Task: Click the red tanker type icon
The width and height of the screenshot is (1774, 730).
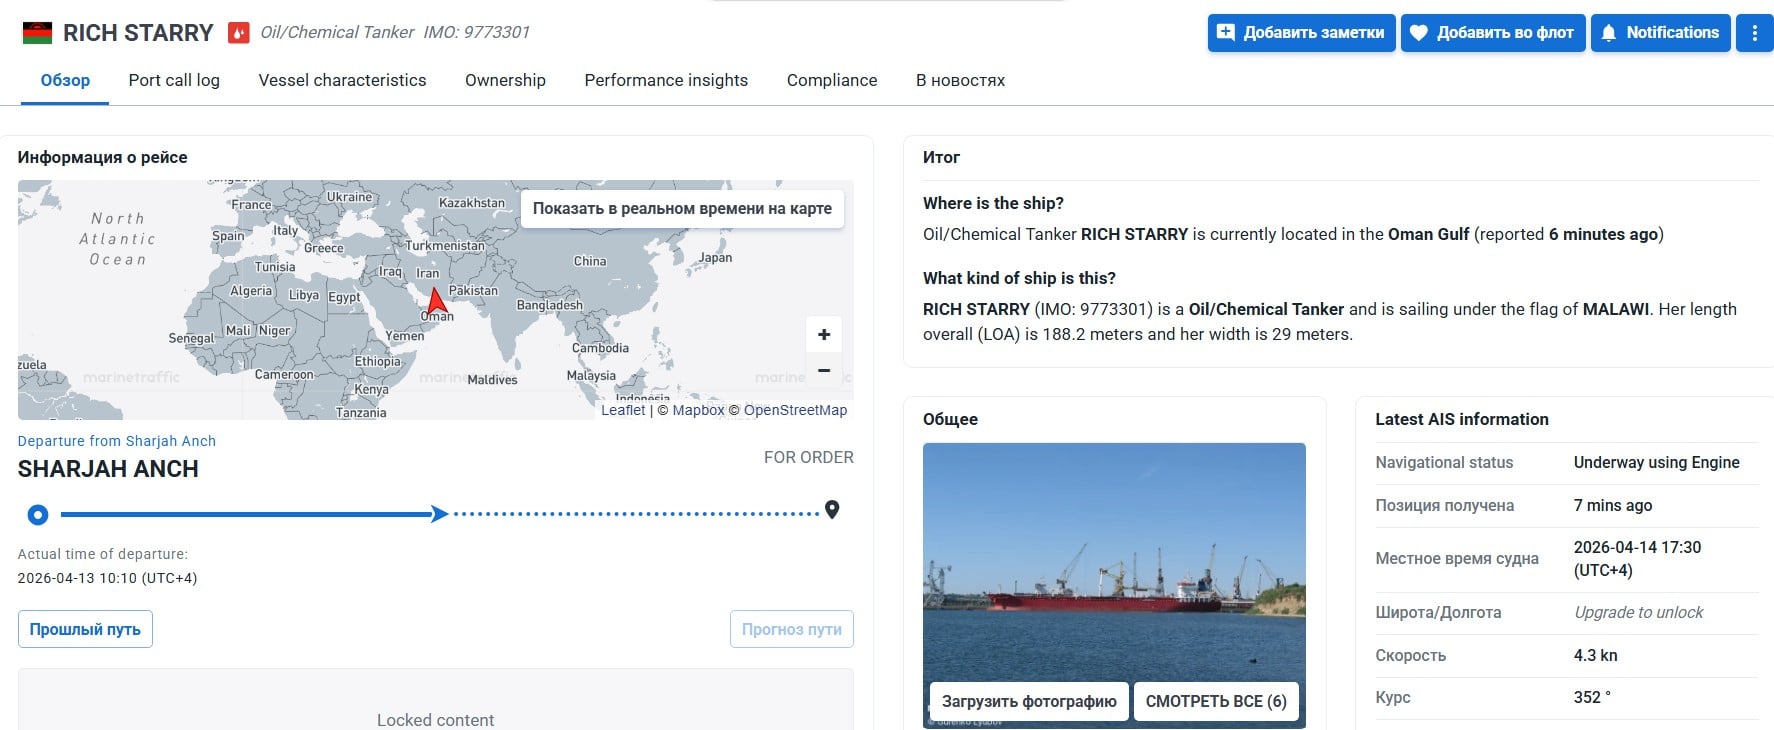Action: point(238,33)
